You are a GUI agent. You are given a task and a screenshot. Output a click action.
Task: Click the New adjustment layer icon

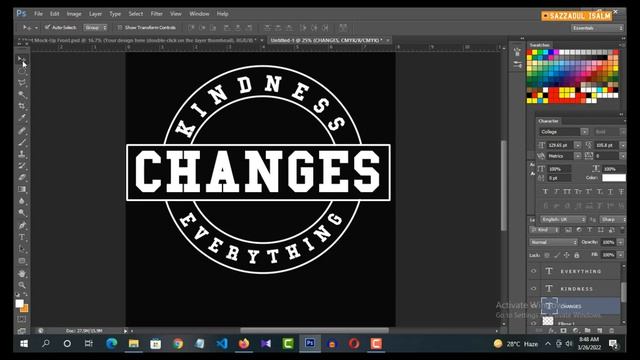click(x=576, y=331)
